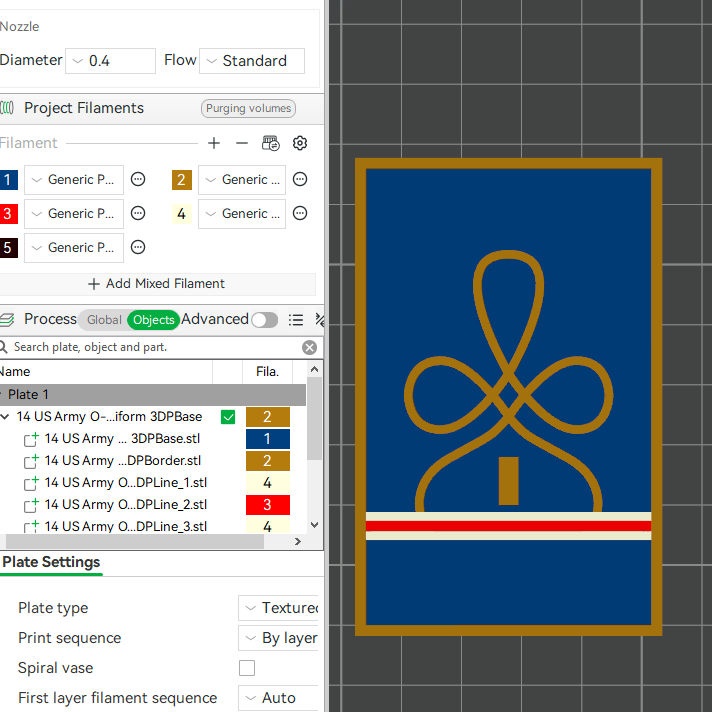Add a new filament with plus icon

[x=213, y=143]
